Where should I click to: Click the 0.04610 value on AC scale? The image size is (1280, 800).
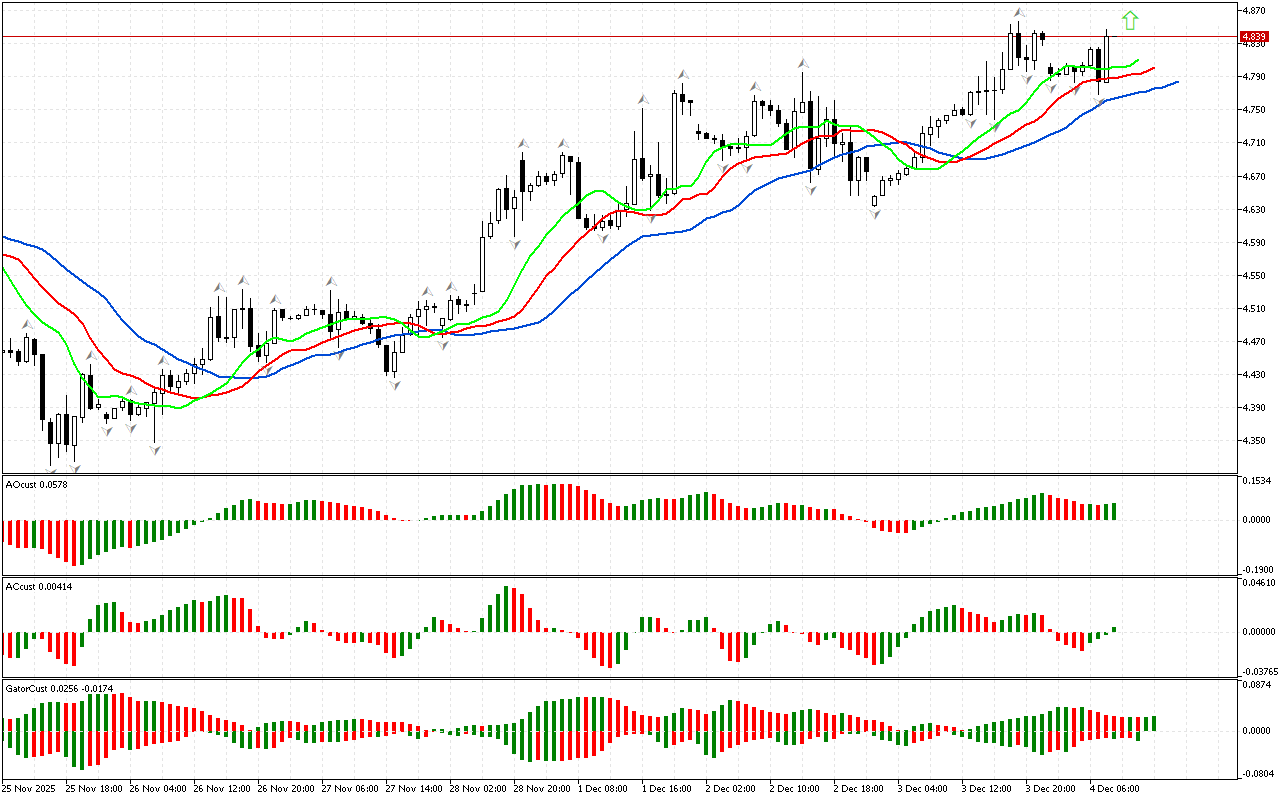coord(1257,582)
